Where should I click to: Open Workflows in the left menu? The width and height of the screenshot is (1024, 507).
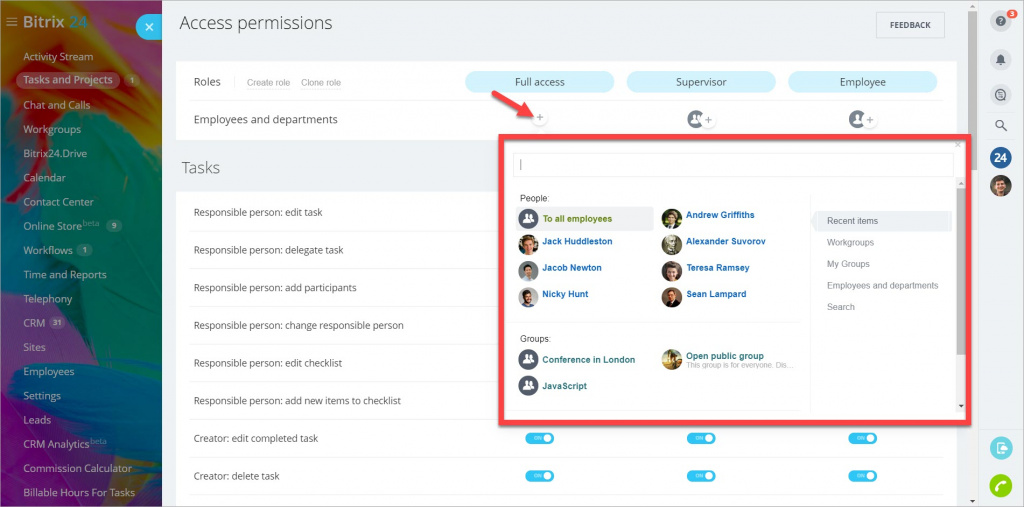(48, 250)
